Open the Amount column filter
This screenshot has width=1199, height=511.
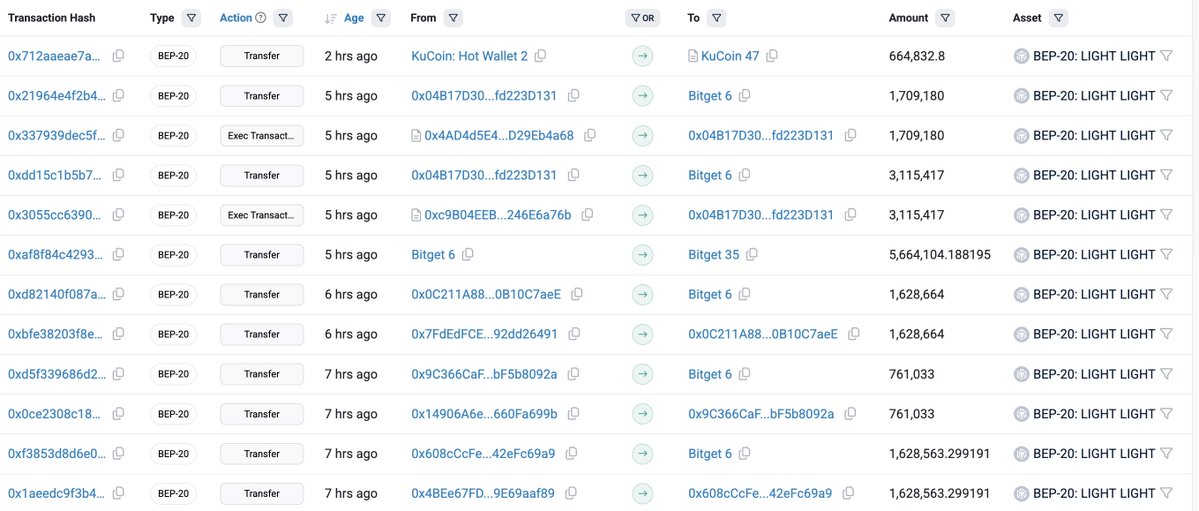coord(946,18)
